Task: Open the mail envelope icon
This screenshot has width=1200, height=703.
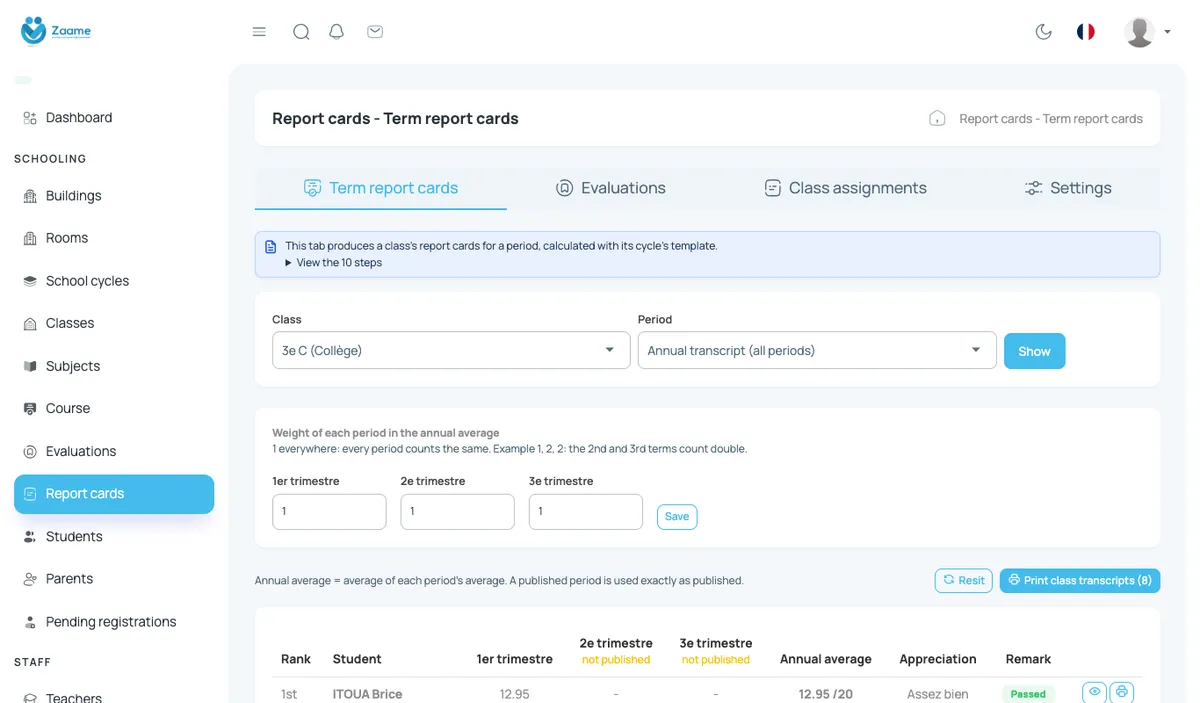Action: [x=375, y=32]
